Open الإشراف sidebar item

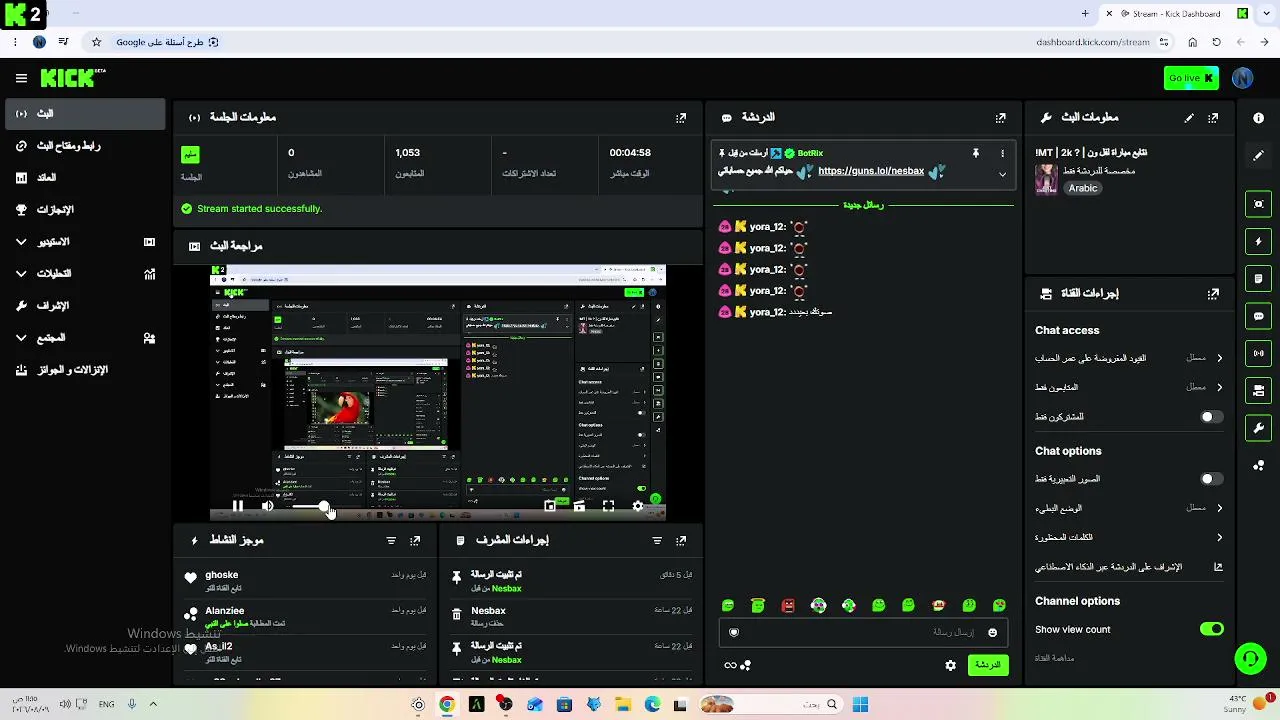point(84,306)
